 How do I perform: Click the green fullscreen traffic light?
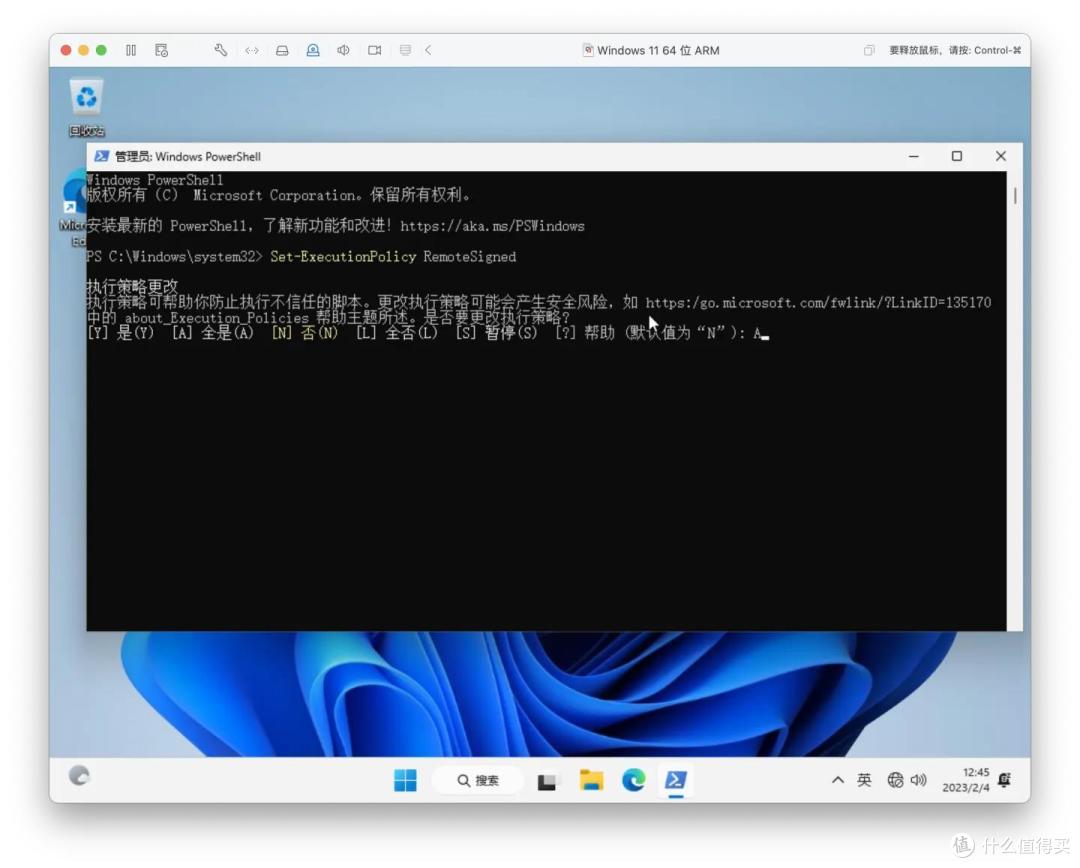[x=101, y=50]
